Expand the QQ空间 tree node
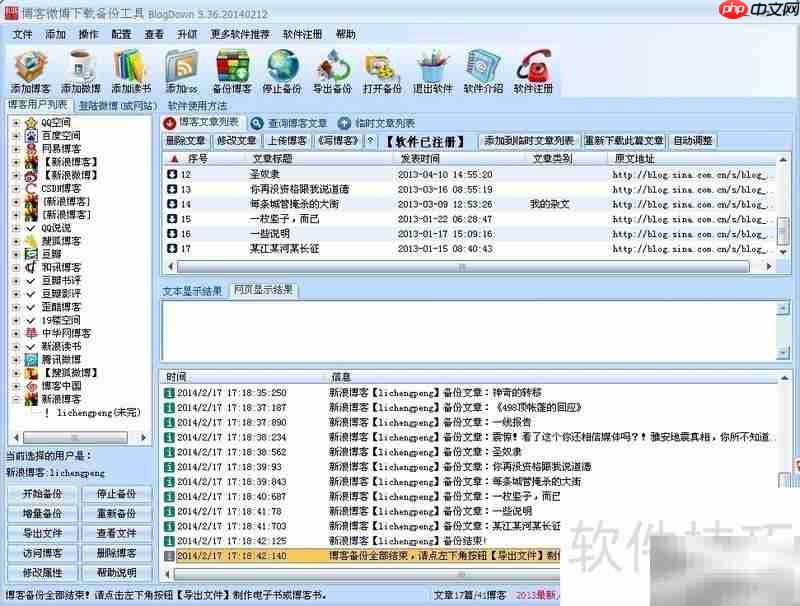This screenshot has width=800, height=606. (x=16, y=123)
